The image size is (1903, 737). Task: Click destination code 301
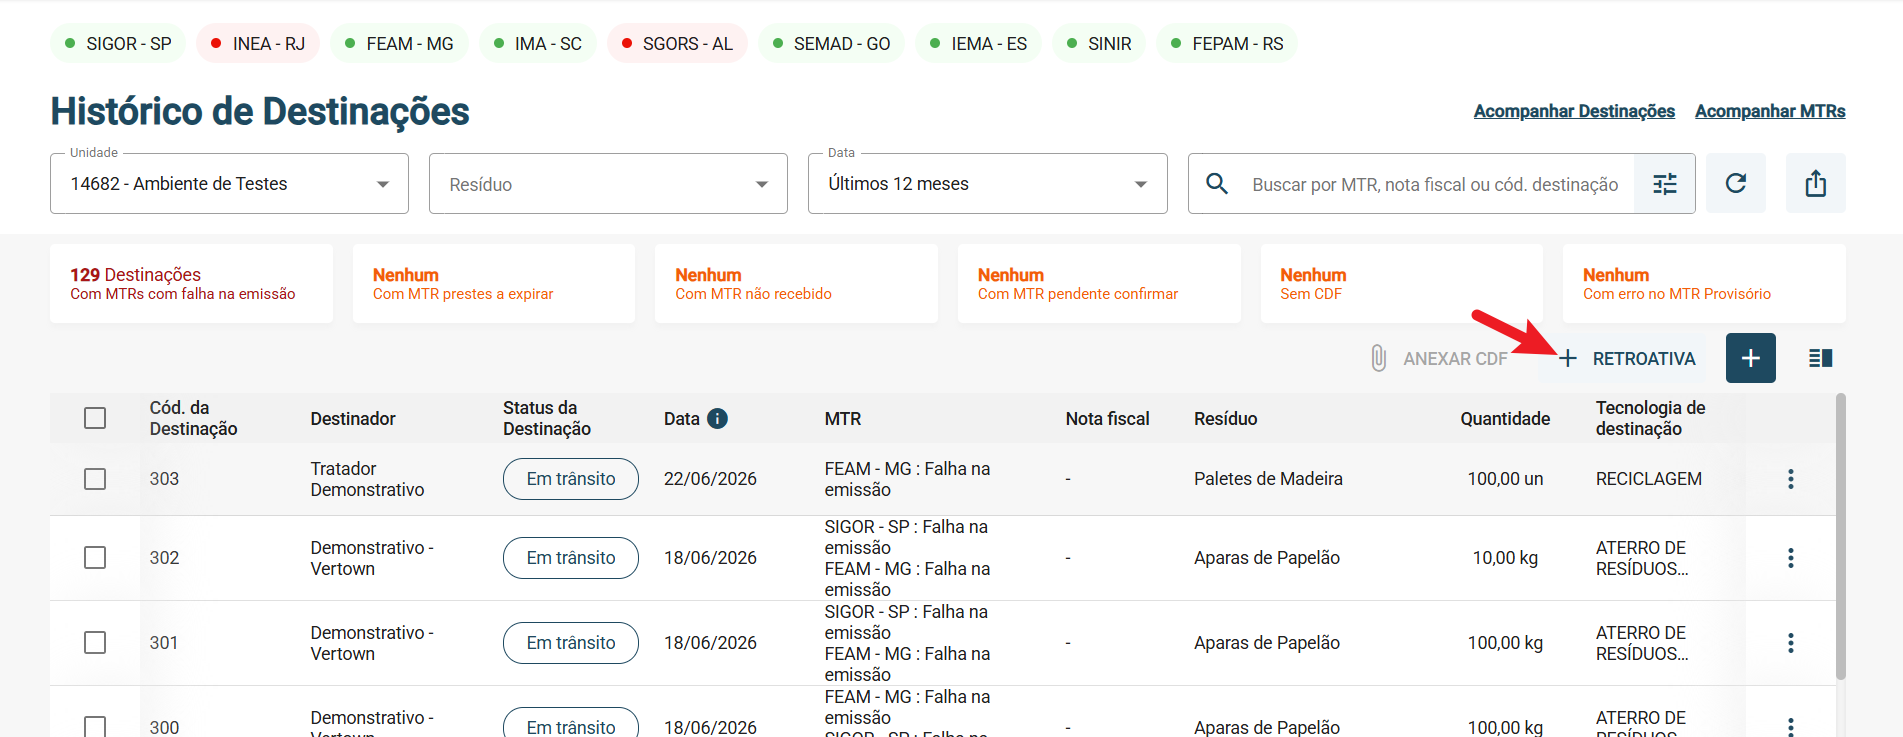coord(164,643)
